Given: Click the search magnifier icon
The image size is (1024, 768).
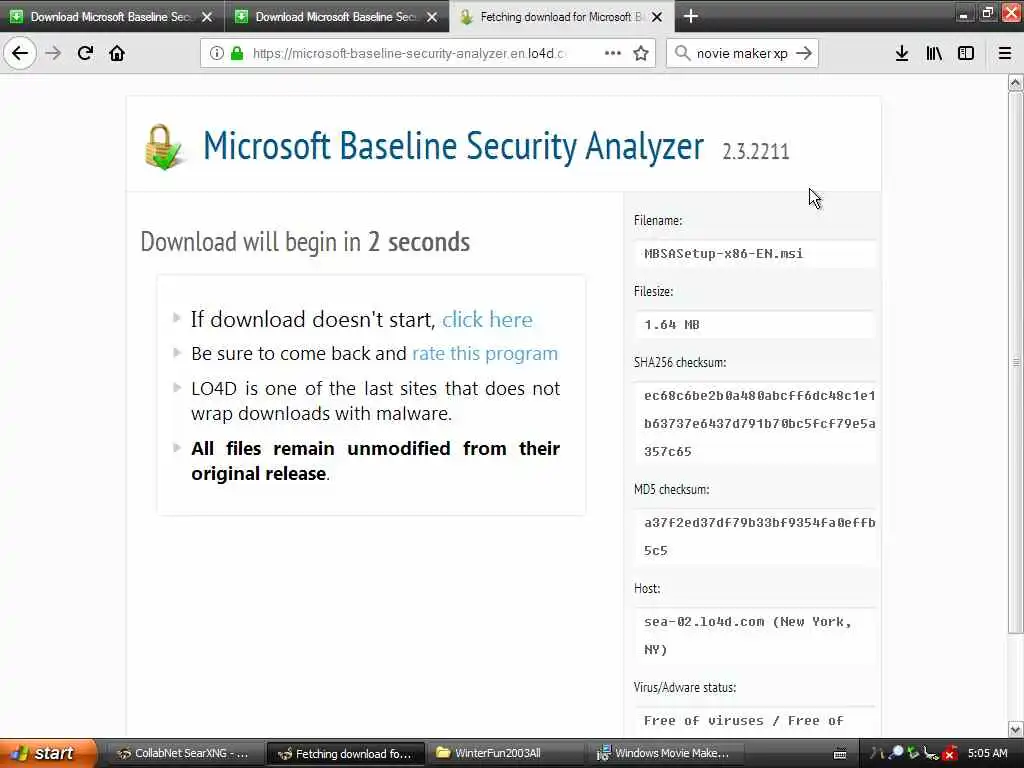Looking at the screenshot, I should coord(682,54).
